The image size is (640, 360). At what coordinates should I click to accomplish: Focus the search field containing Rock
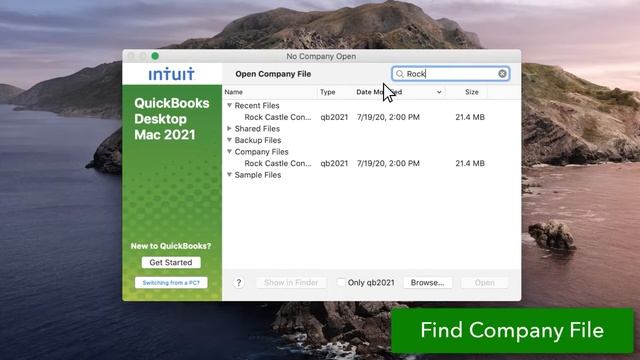point(451,73)
